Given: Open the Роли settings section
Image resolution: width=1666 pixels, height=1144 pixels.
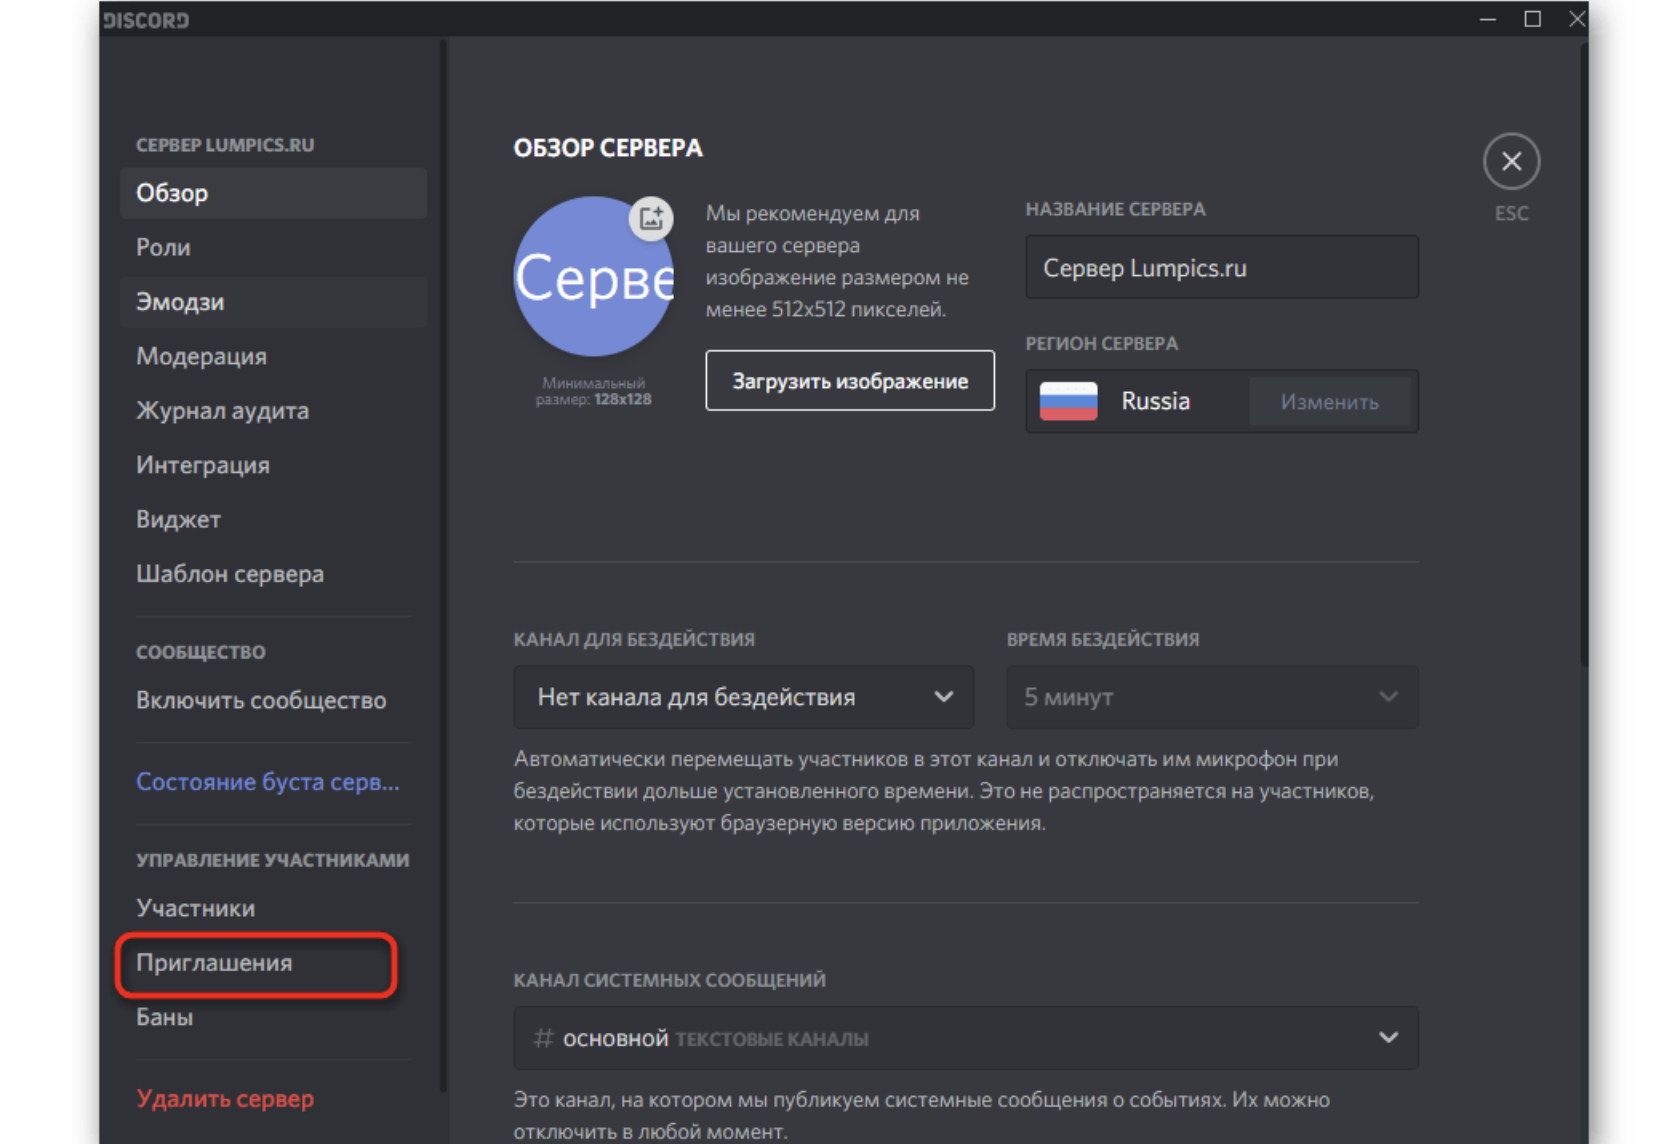Looking at the screenshot, I should click(164, 247).
